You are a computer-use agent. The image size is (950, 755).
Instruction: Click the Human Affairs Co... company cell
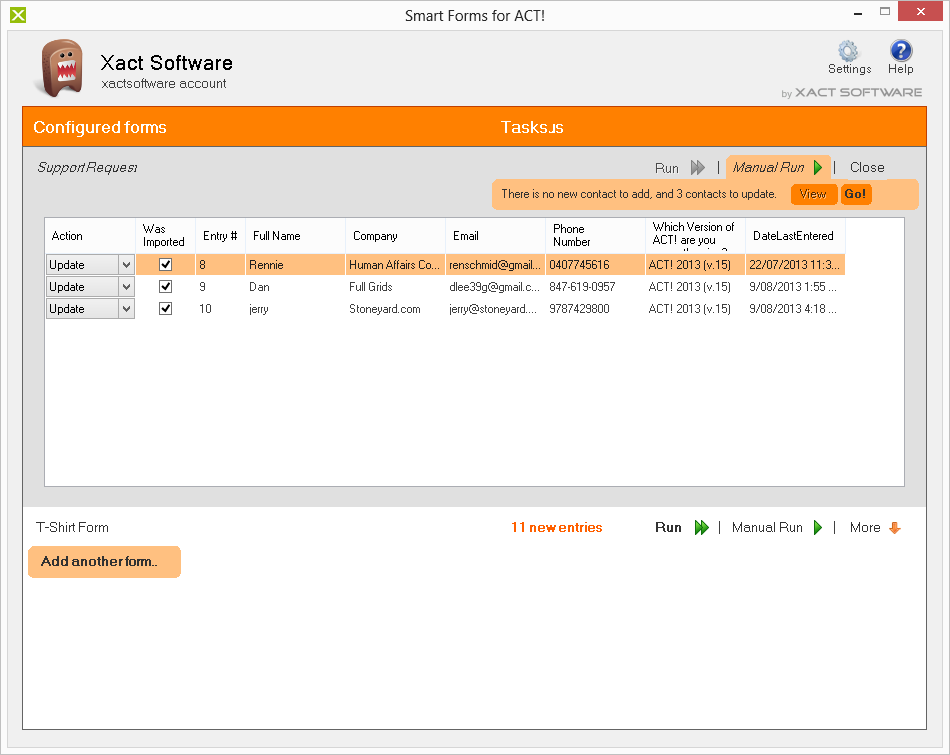click(396, 265)
